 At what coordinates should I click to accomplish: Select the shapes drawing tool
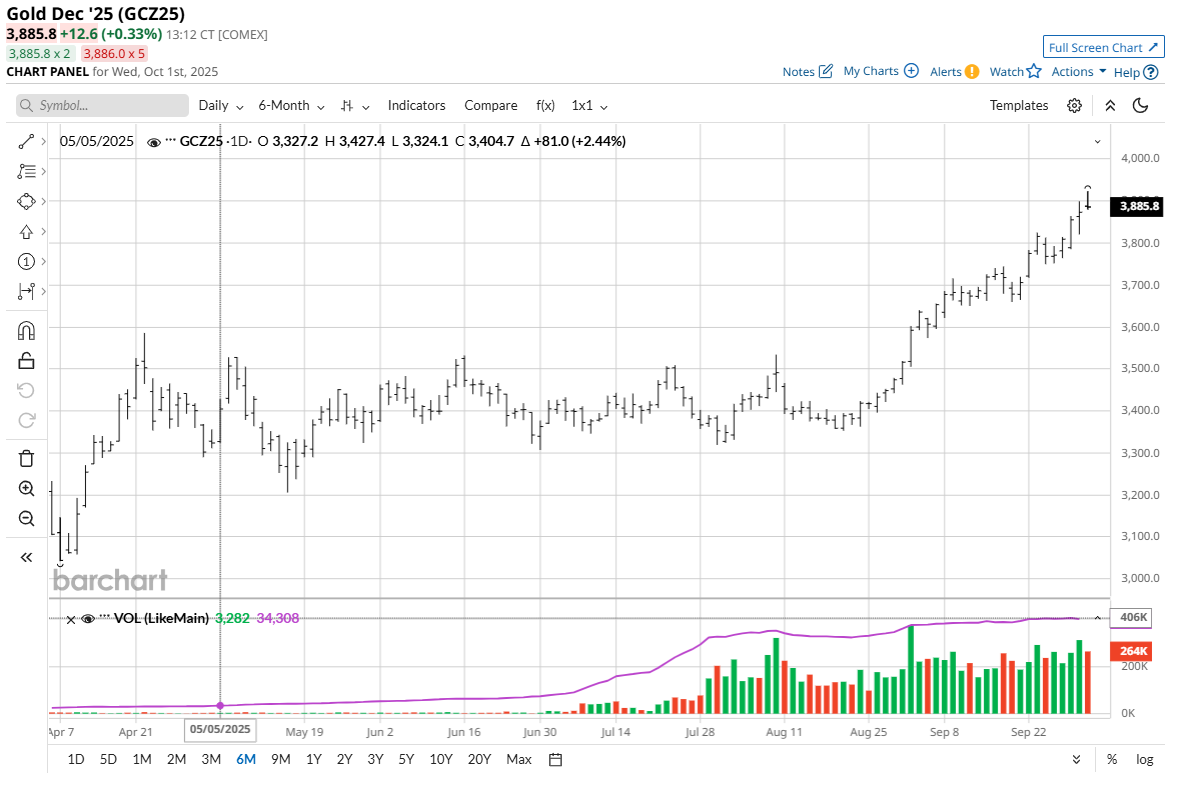tap(26, 202)
